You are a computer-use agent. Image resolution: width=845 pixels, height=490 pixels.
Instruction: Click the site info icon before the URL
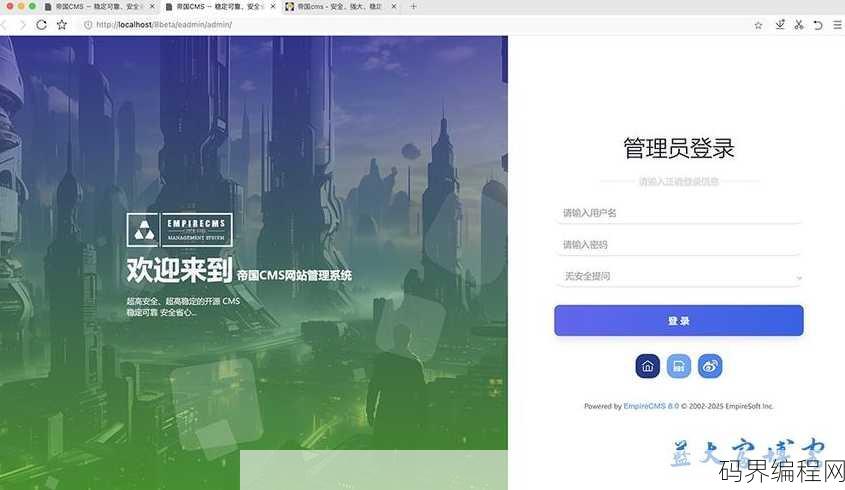[x=88, y=25]
